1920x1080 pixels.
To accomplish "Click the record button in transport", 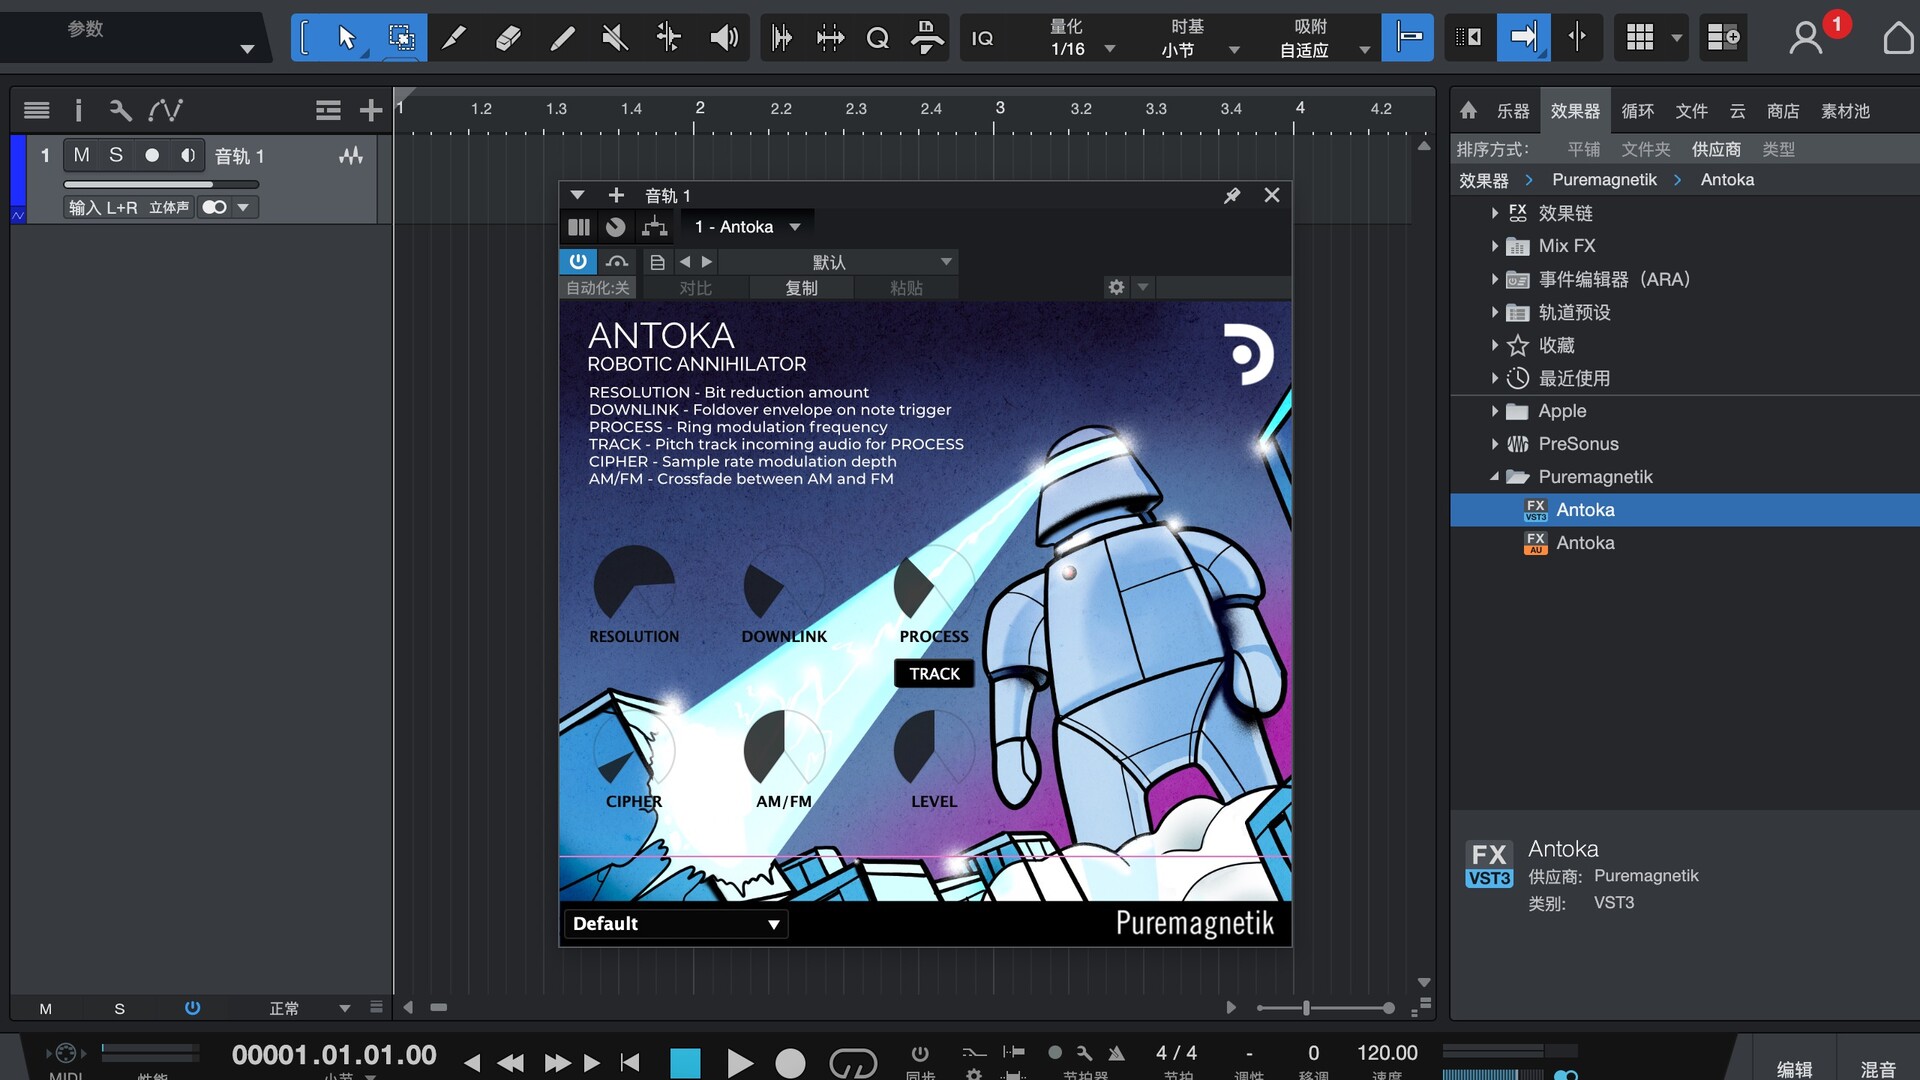I will [x=790, y=1062].
